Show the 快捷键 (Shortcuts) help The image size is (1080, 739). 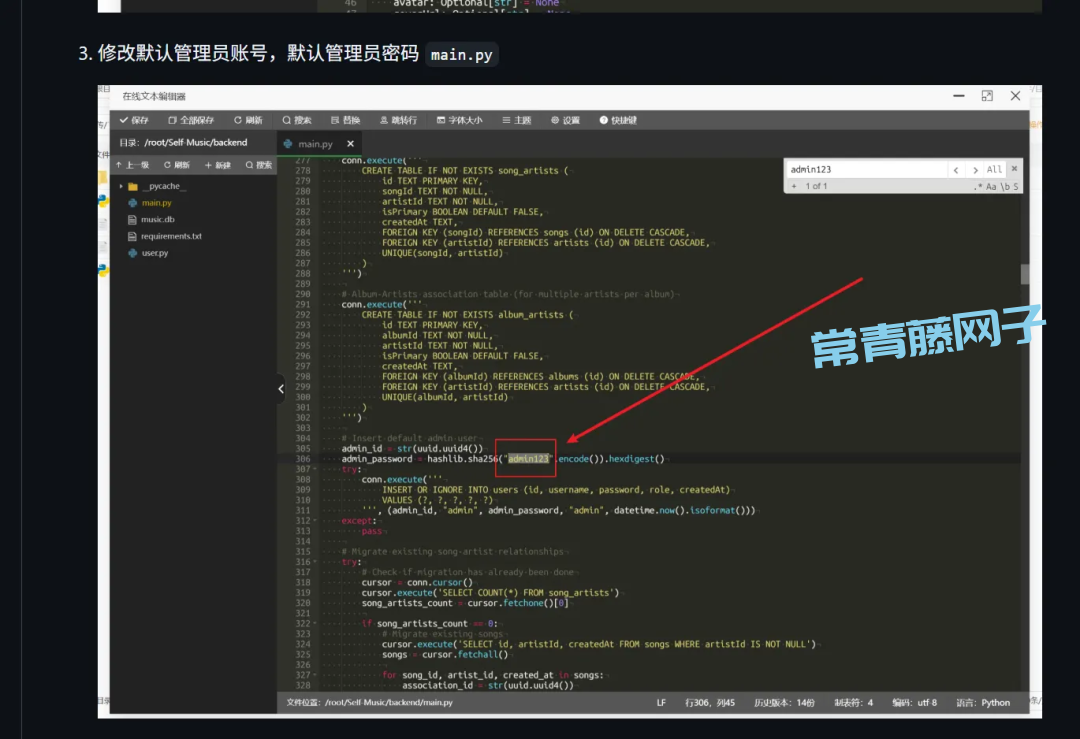618,120
